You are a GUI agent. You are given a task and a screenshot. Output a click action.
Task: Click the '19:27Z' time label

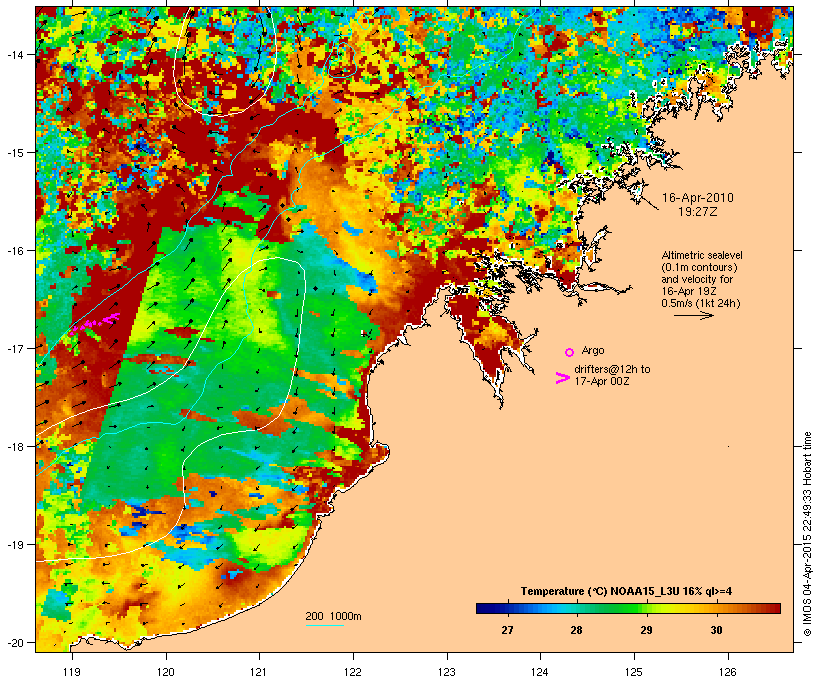(698, 212)
